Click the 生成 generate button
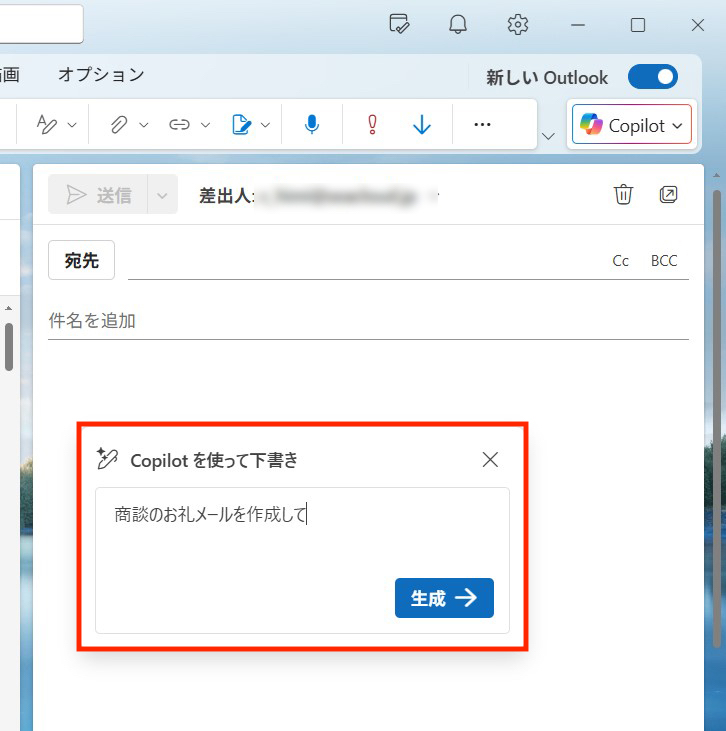The image size is (726, 731). pyautogui.click(x=444, y=598)
